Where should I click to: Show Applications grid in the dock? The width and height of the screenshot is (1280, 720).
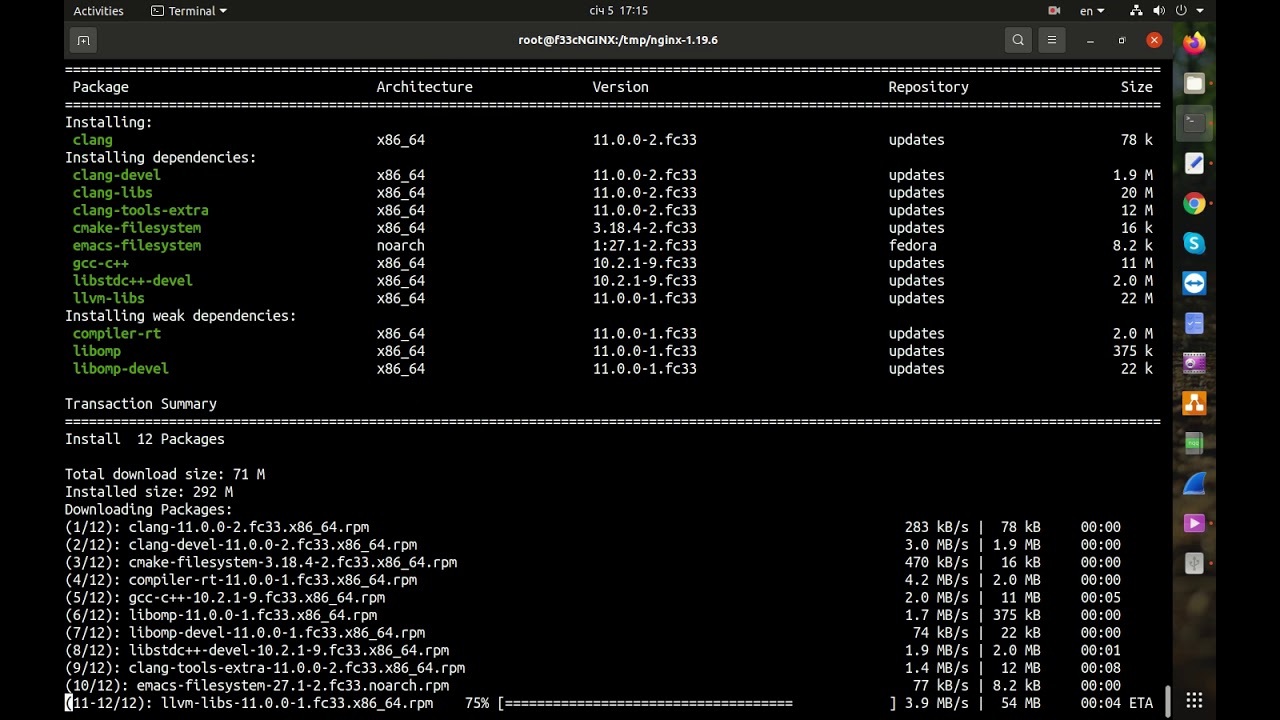[1194, 700]
